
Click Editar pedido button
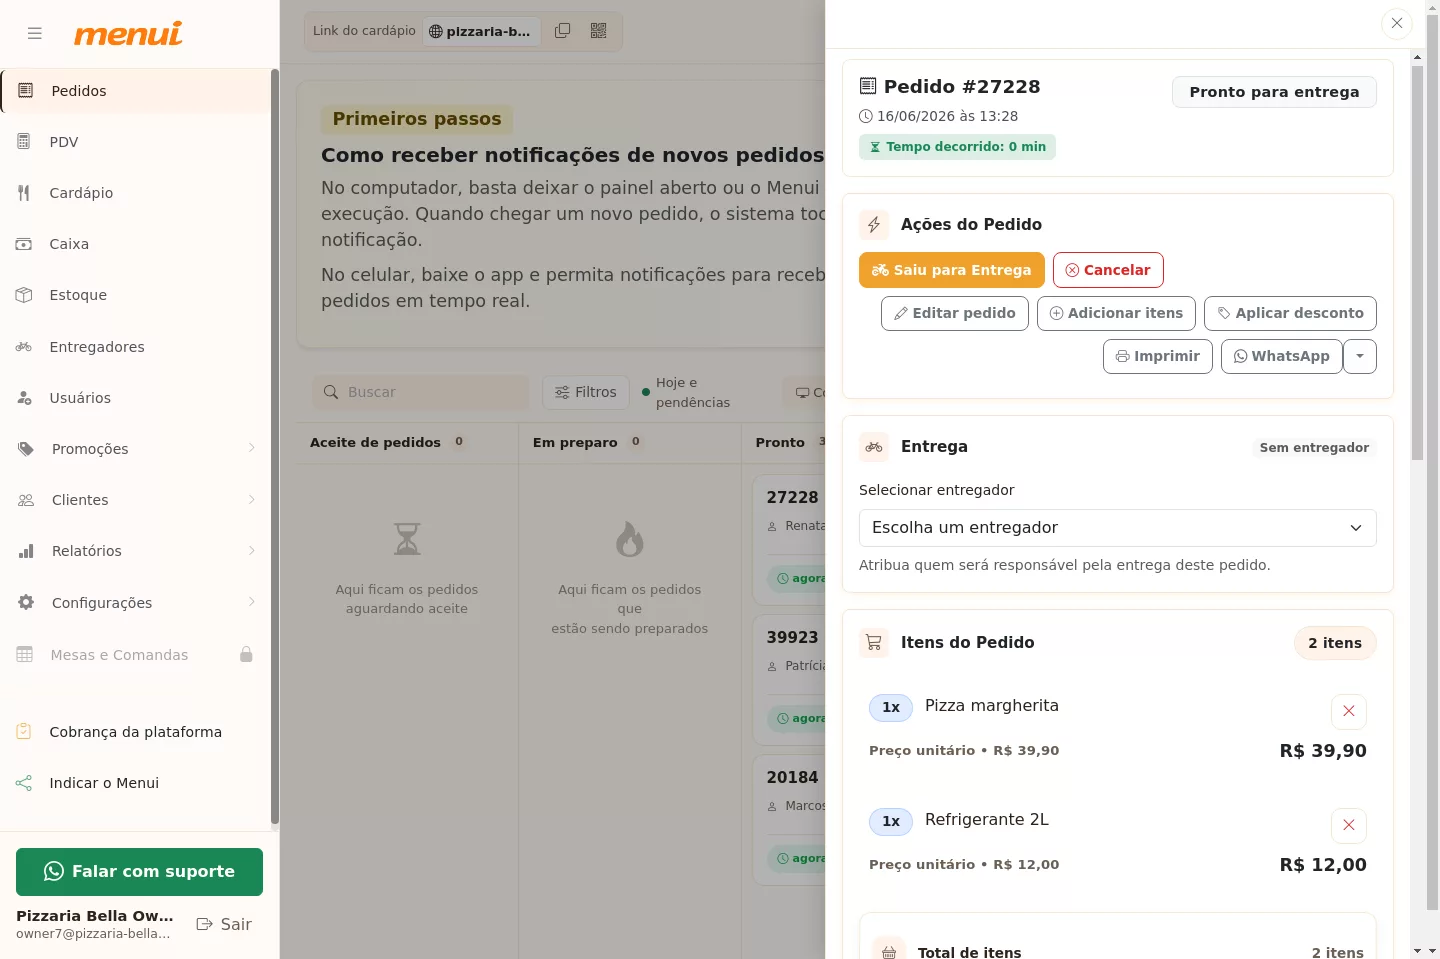tap(955, 313)
